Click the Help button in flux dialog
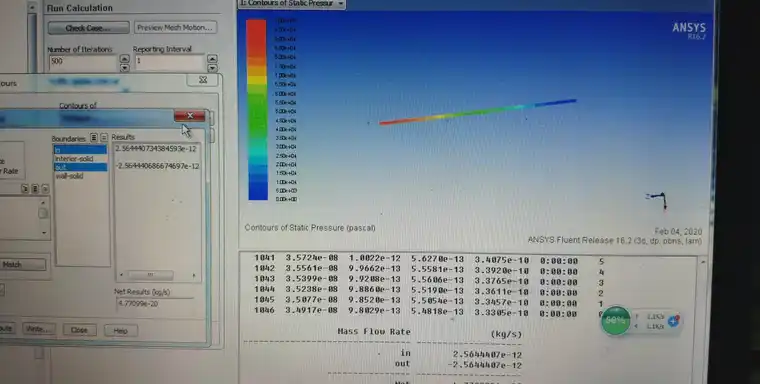The image size is (760, 384). coord(120,331)
